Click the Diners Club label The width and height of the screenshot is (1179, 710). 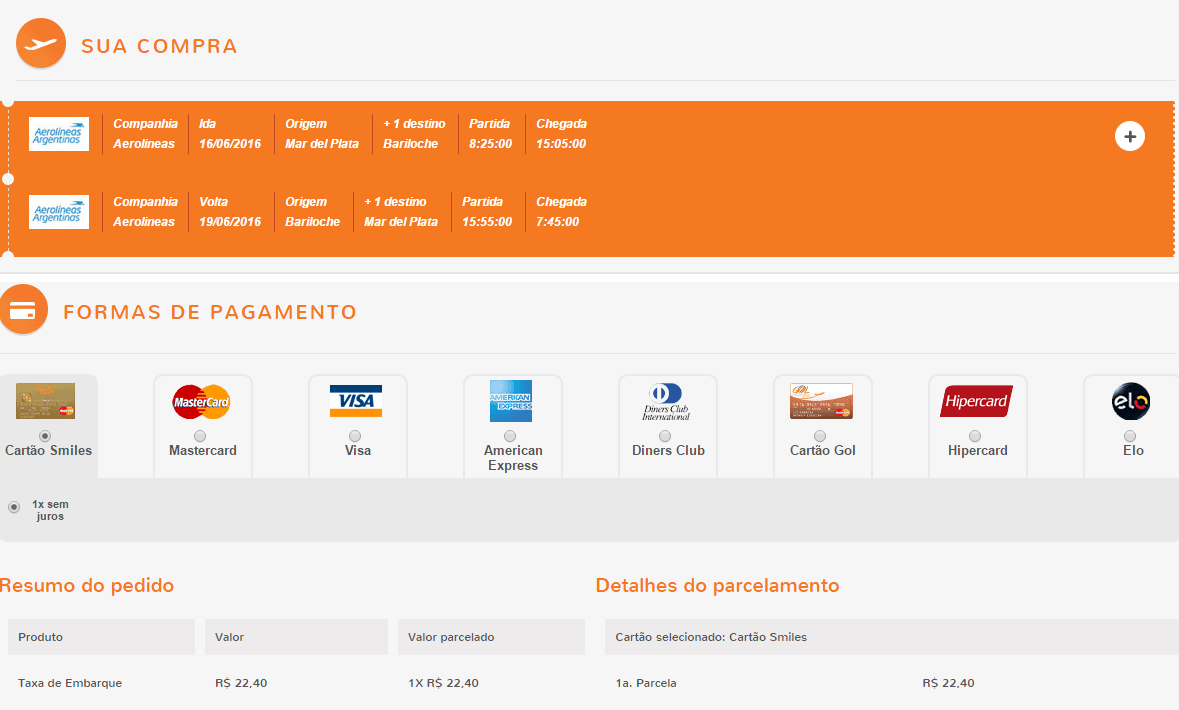[668, 451]
